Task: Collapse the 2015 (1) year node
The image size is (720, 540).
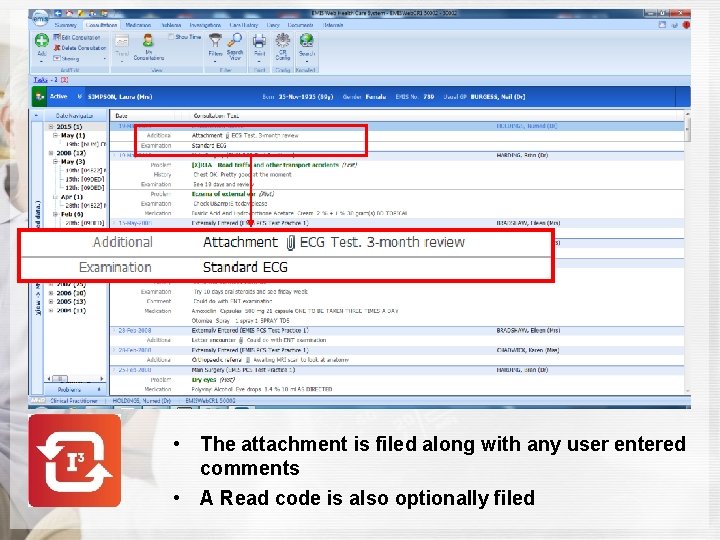Action: (x=51, y=126)
